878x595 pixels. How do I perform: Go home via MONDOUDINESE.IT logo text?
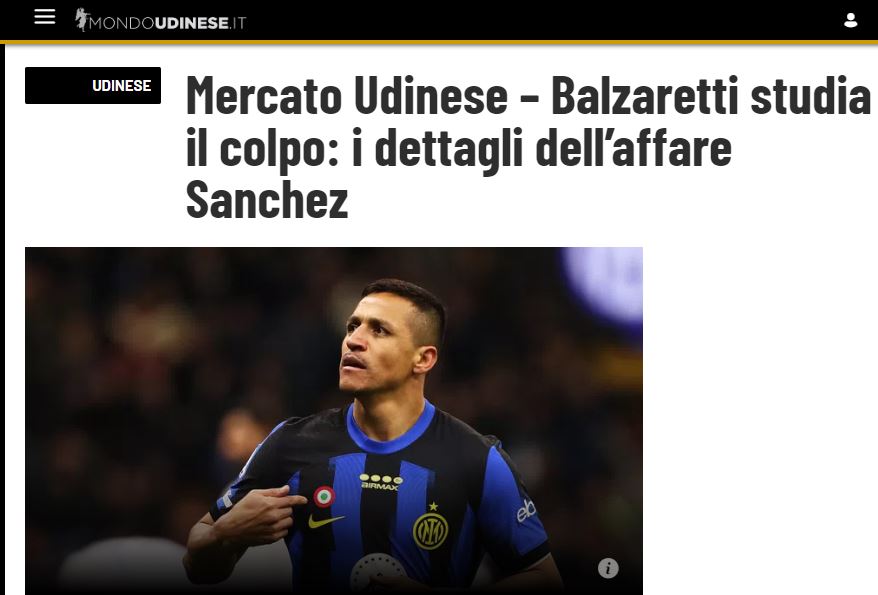(x=167, y=23)
